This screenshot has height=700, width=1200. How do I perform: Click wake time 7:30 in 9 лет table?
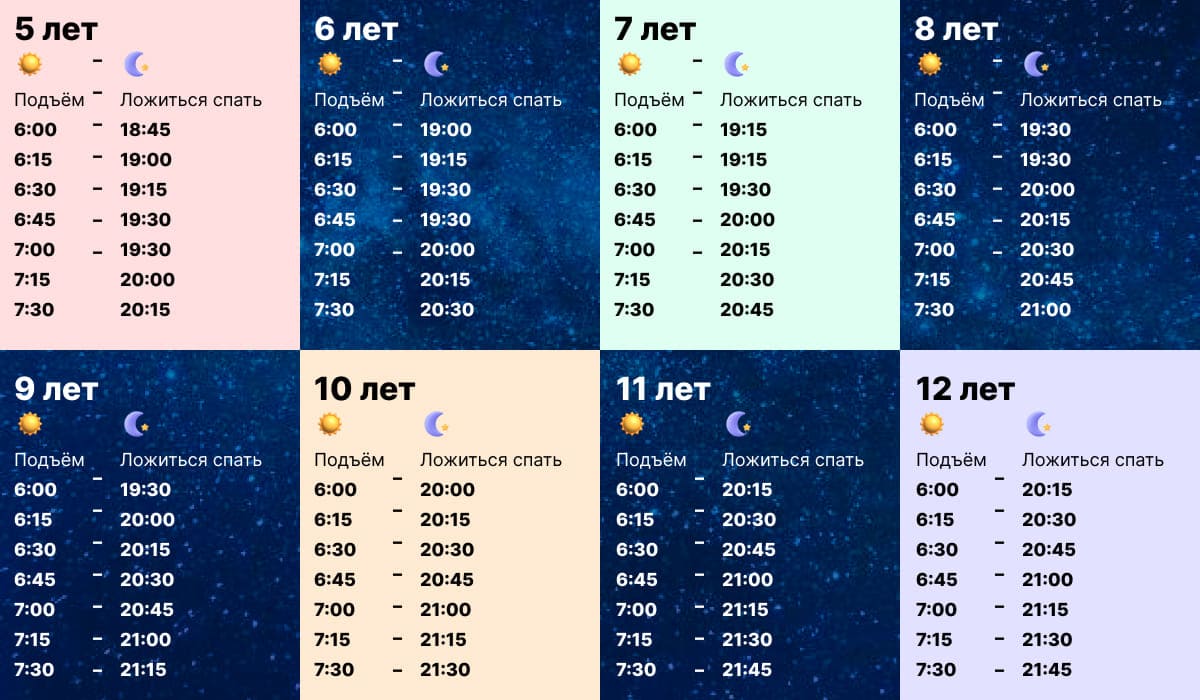(x=35, y=669)
